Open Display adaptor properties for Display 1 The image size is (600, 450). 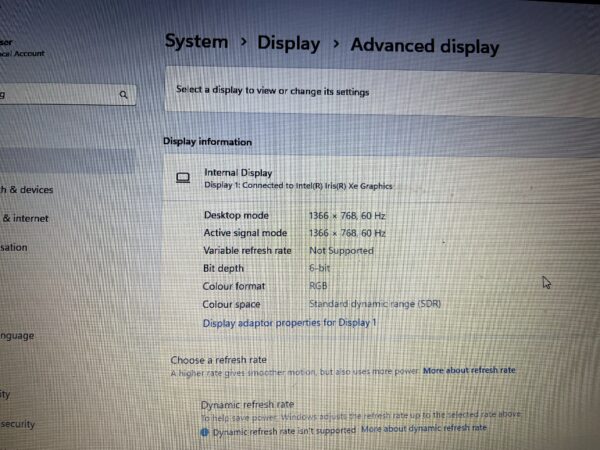(289, 323)
